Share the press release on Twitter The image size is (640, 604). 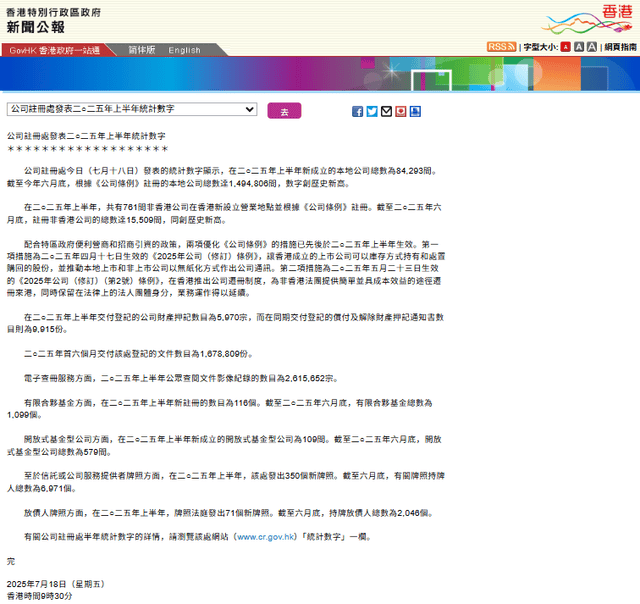tap(372, 111)
